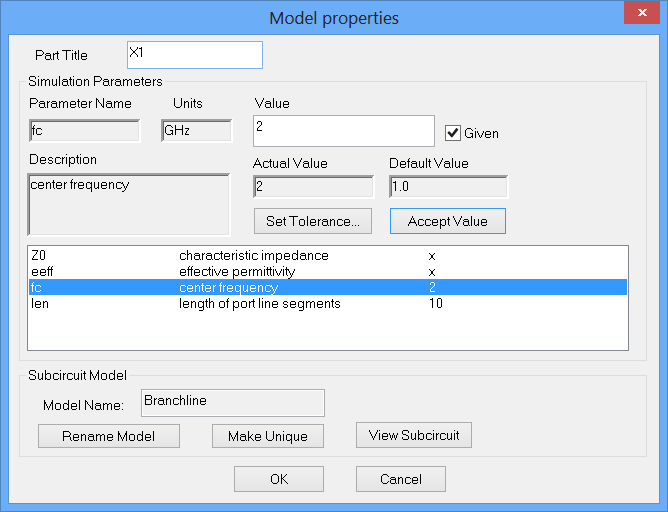Click the Rename Model button
Viewport: 668px width, 512px height.
(108, 436)
